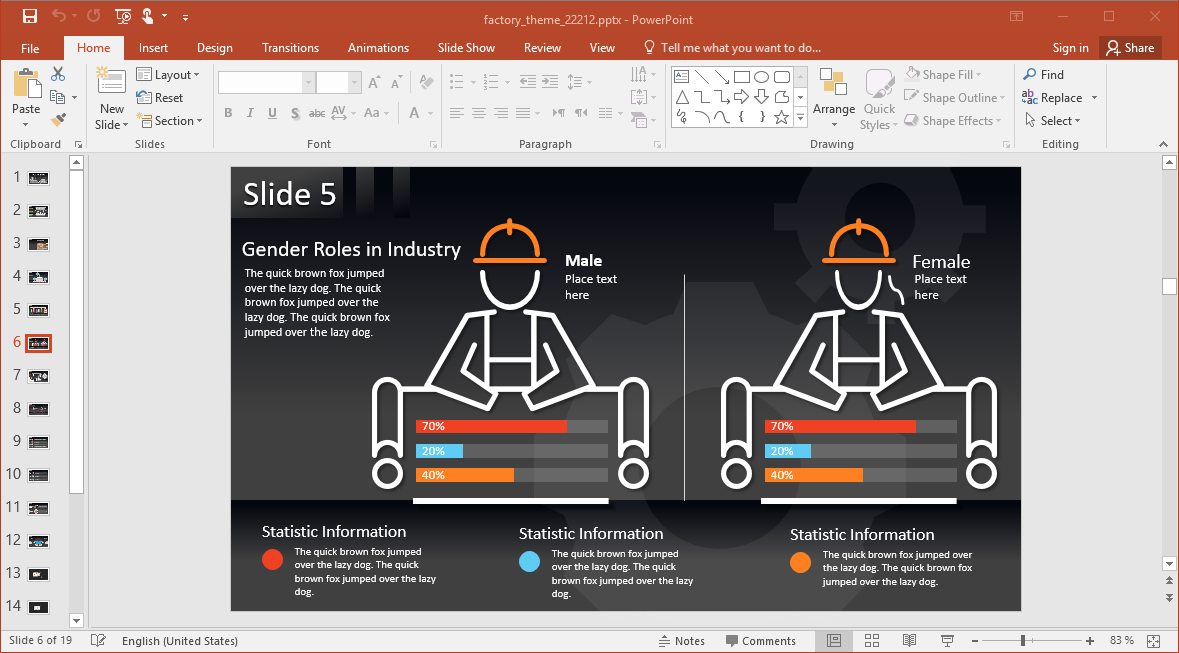
Task: Click the Save icon in title bar
Action: tap(29, 16)
